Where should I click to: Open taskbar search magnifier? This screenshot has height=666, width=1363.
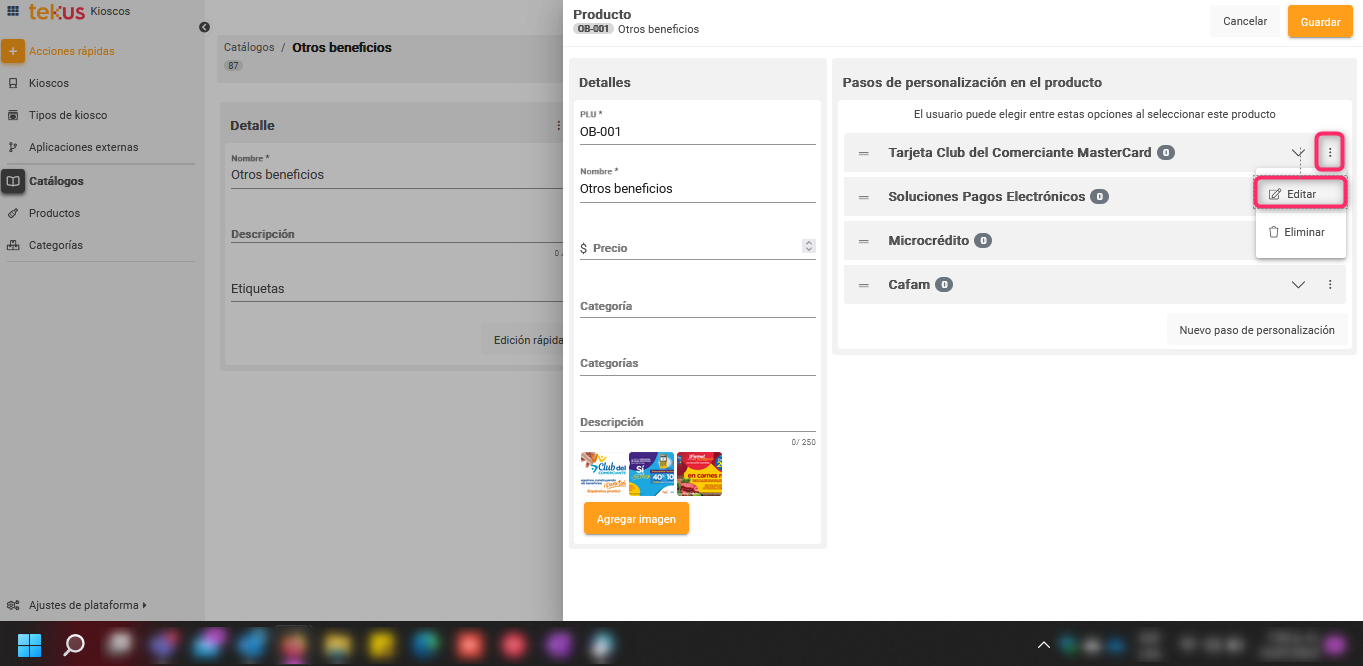tap(74, 645)
